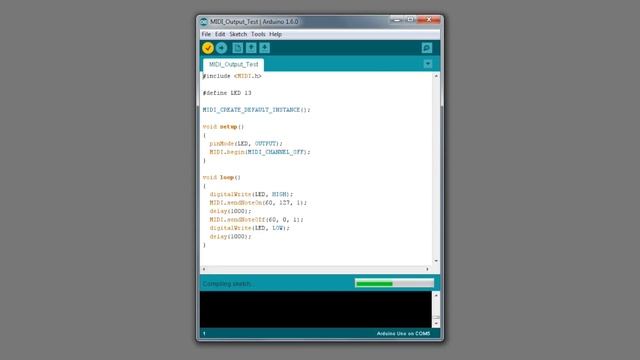The height and width of the screenshot is (360, 640).
Task: Open the Sketch menu
Action: click(238, 34)
